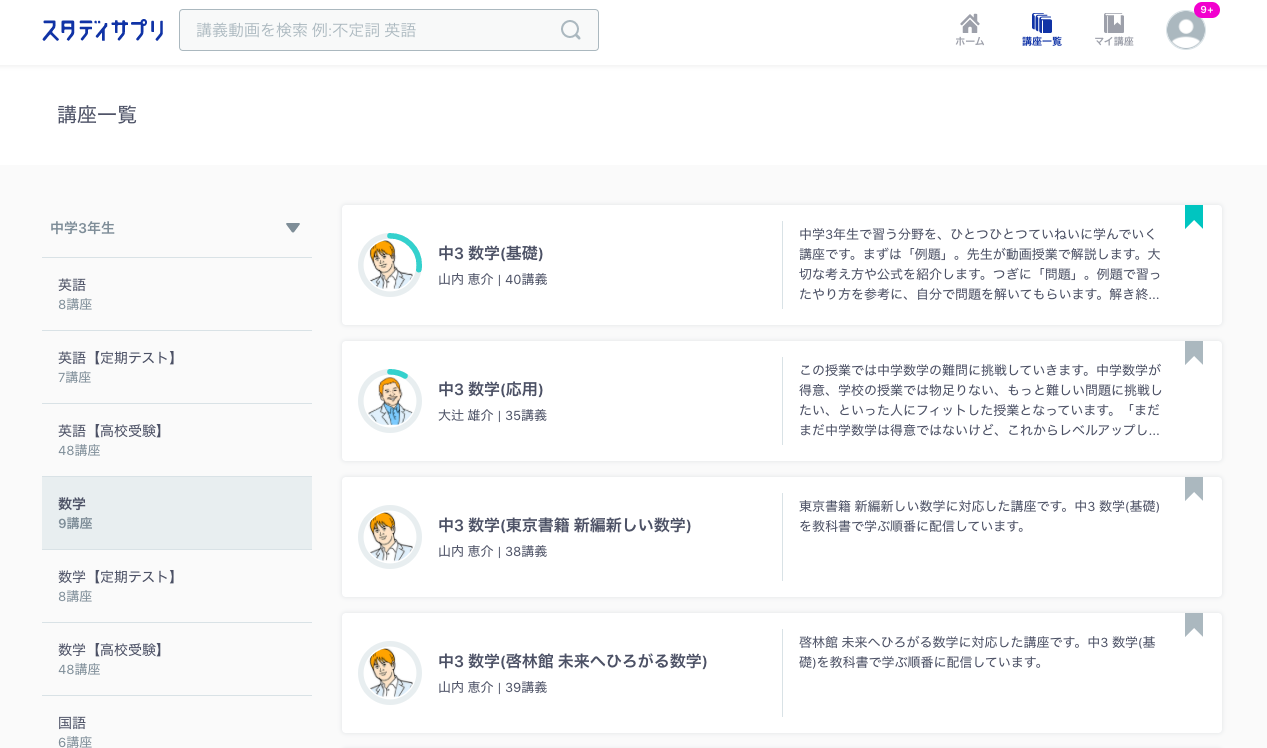Viewport: 1267px width, 748px height.
Task: Bookmark the 中3 数学(応用) course
Action: 1194,352
